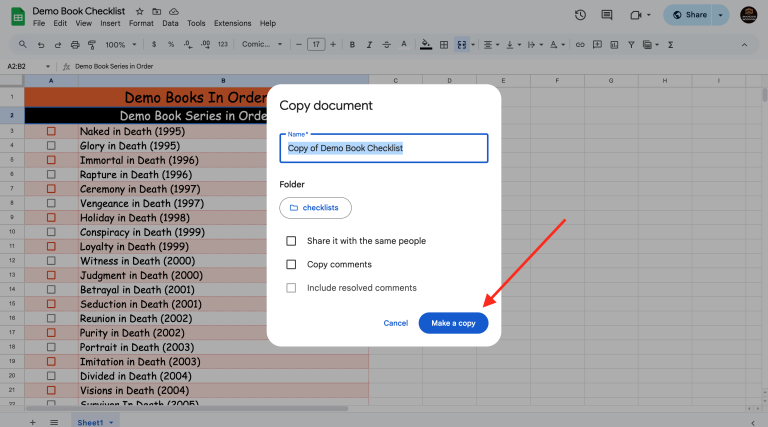Click the paint format icon

pyautogui.click(x=91, y=45)
